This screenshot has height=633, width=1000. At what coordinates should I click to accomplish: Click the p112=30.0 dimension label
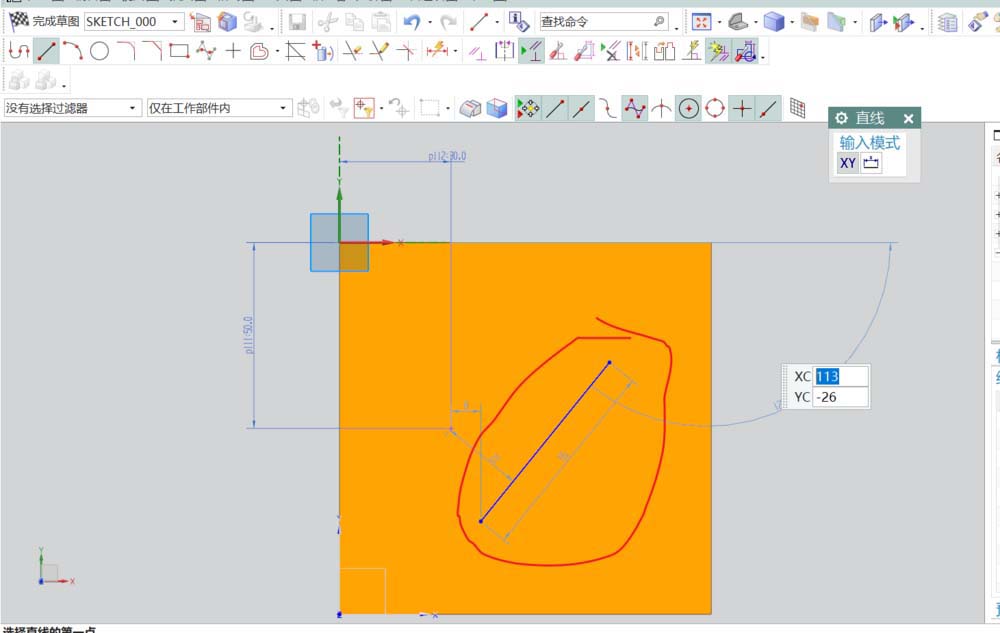[446, 156]
